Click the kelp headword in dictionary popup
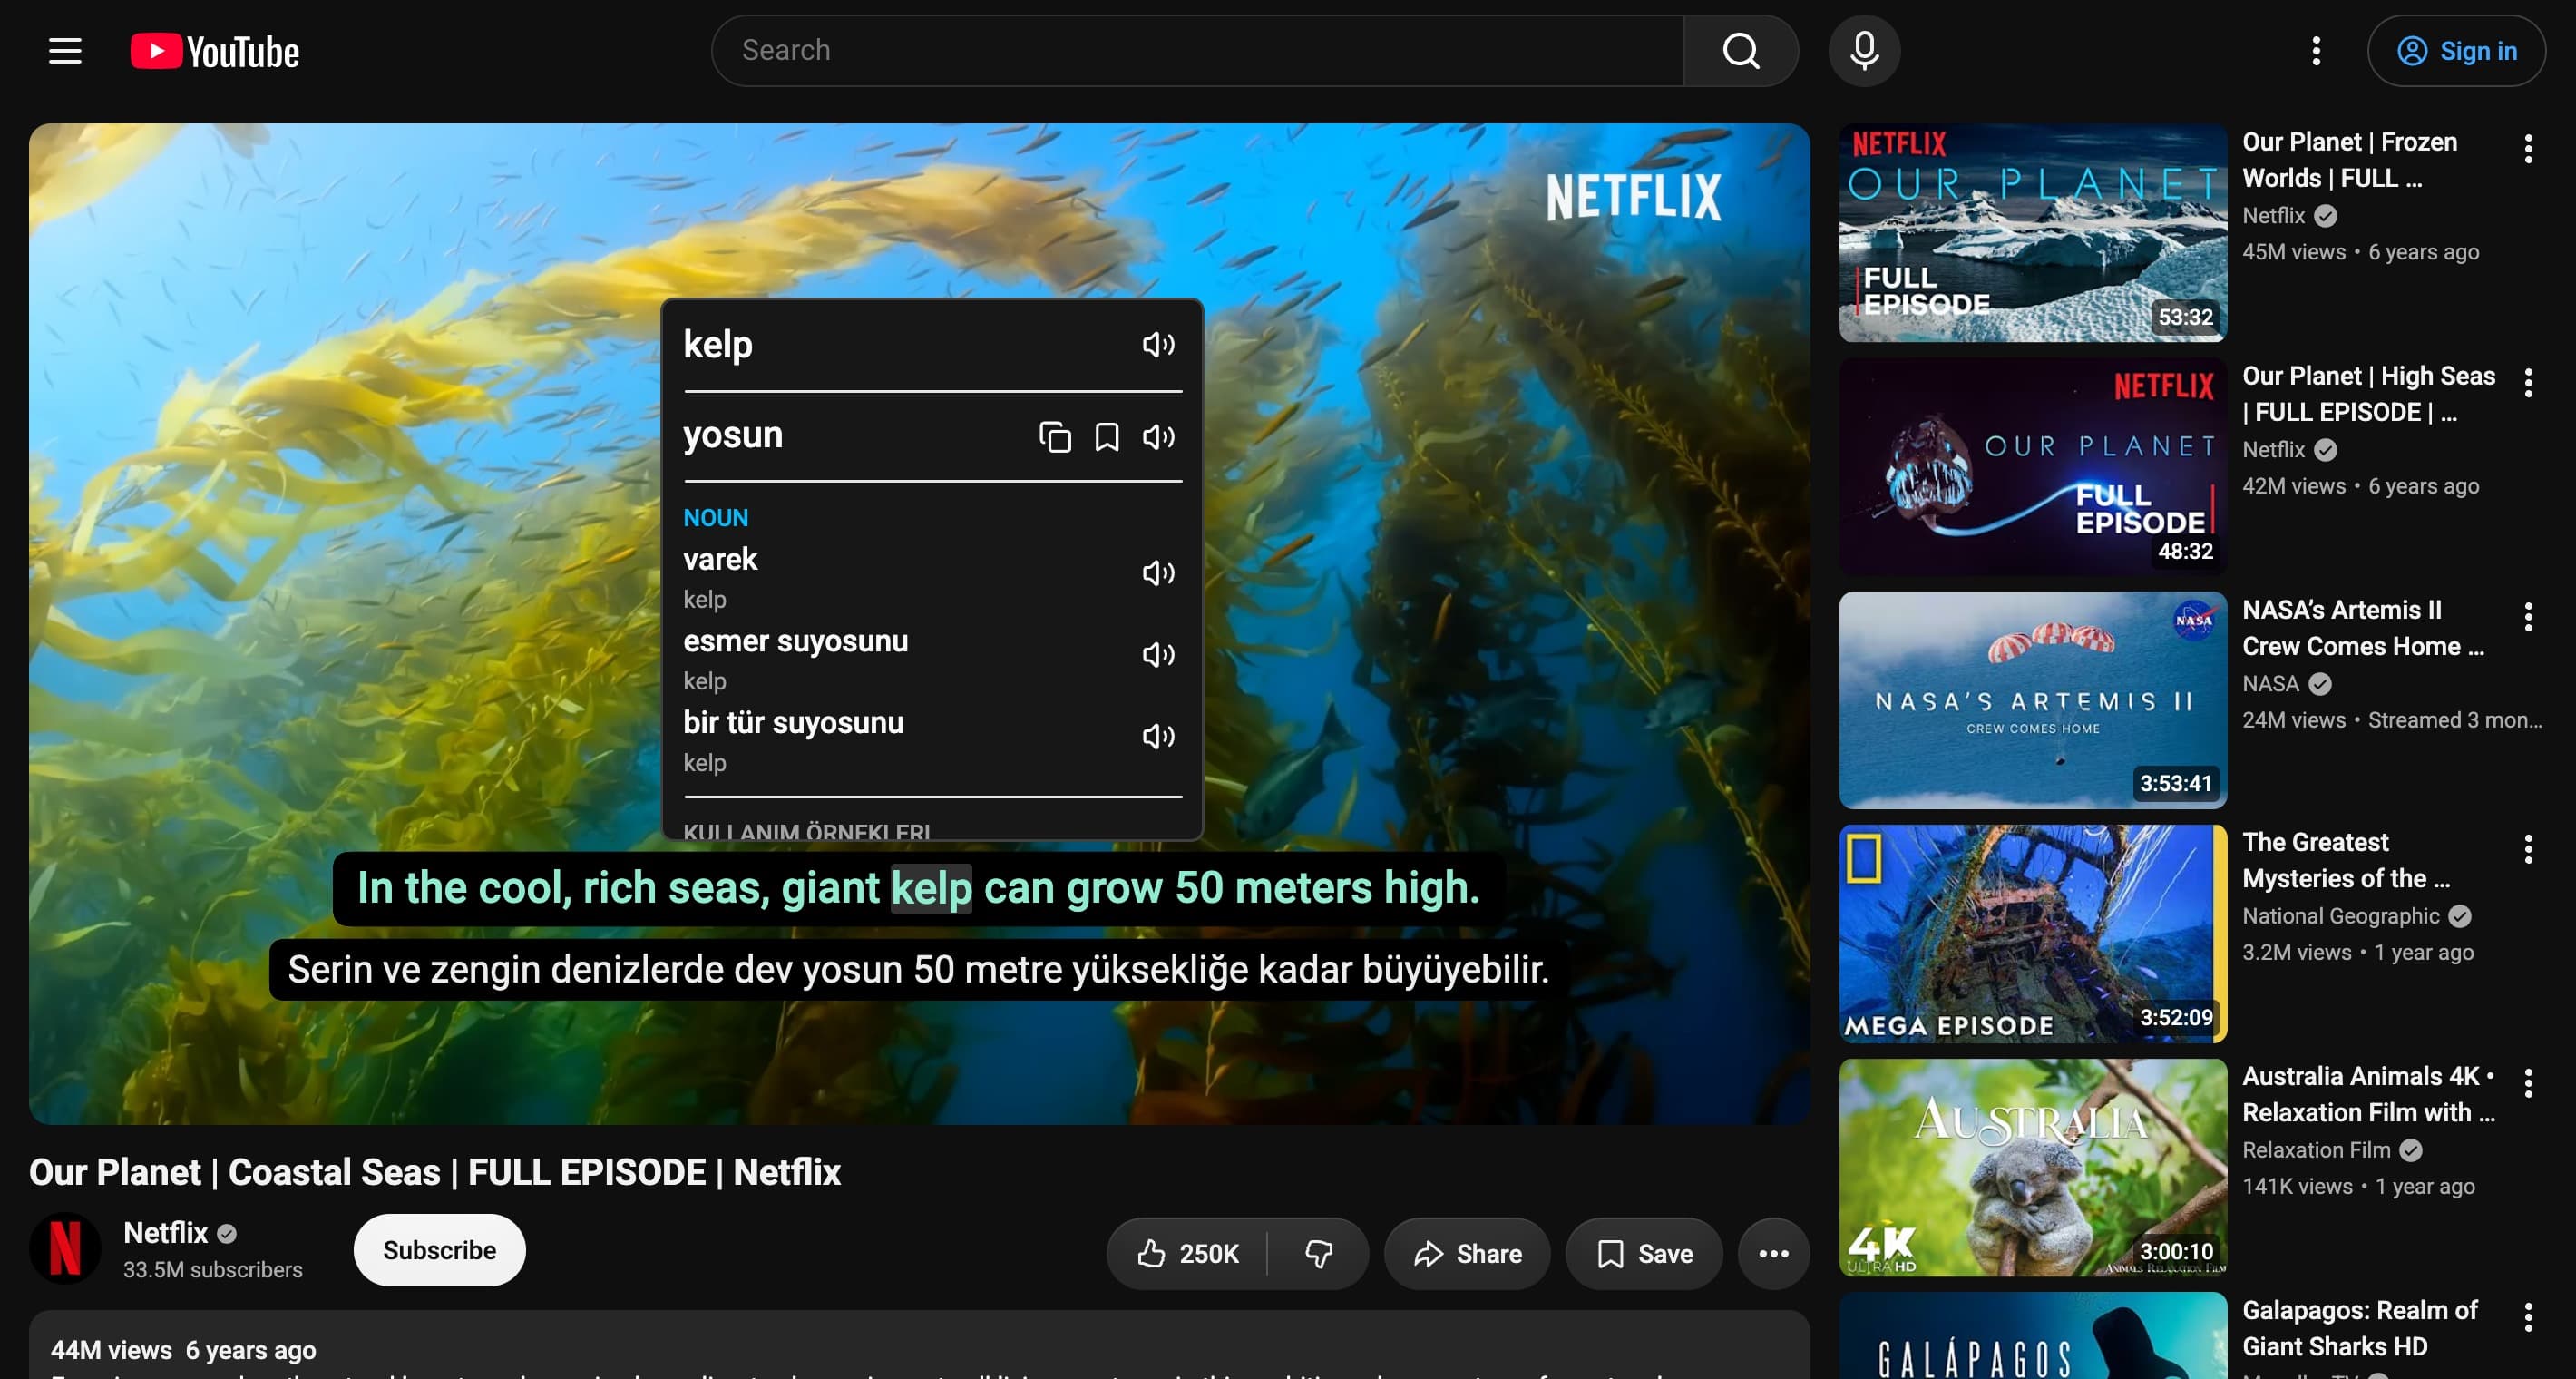The height and width of the screenshot is (1379, 2576). tap(718, 345)
